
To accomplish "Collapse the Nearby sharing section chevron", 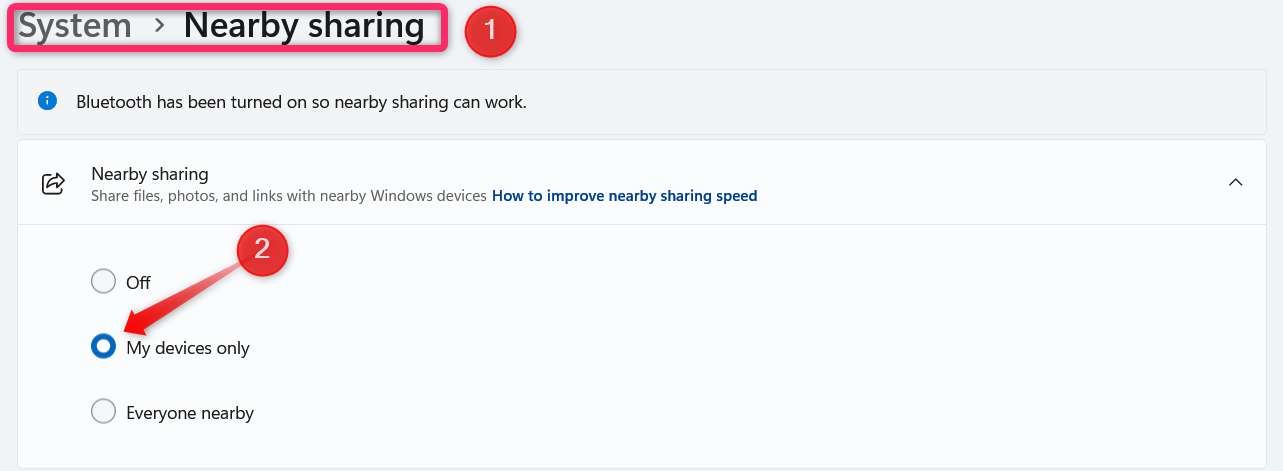I will tap(1235, 182).
